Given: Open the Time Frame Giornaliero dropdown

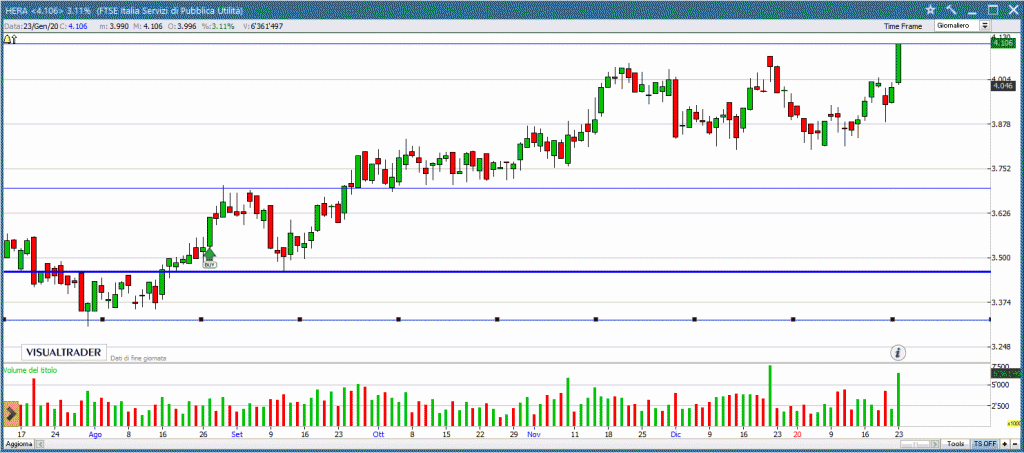Looking at the screenshot, I should 963,25.
